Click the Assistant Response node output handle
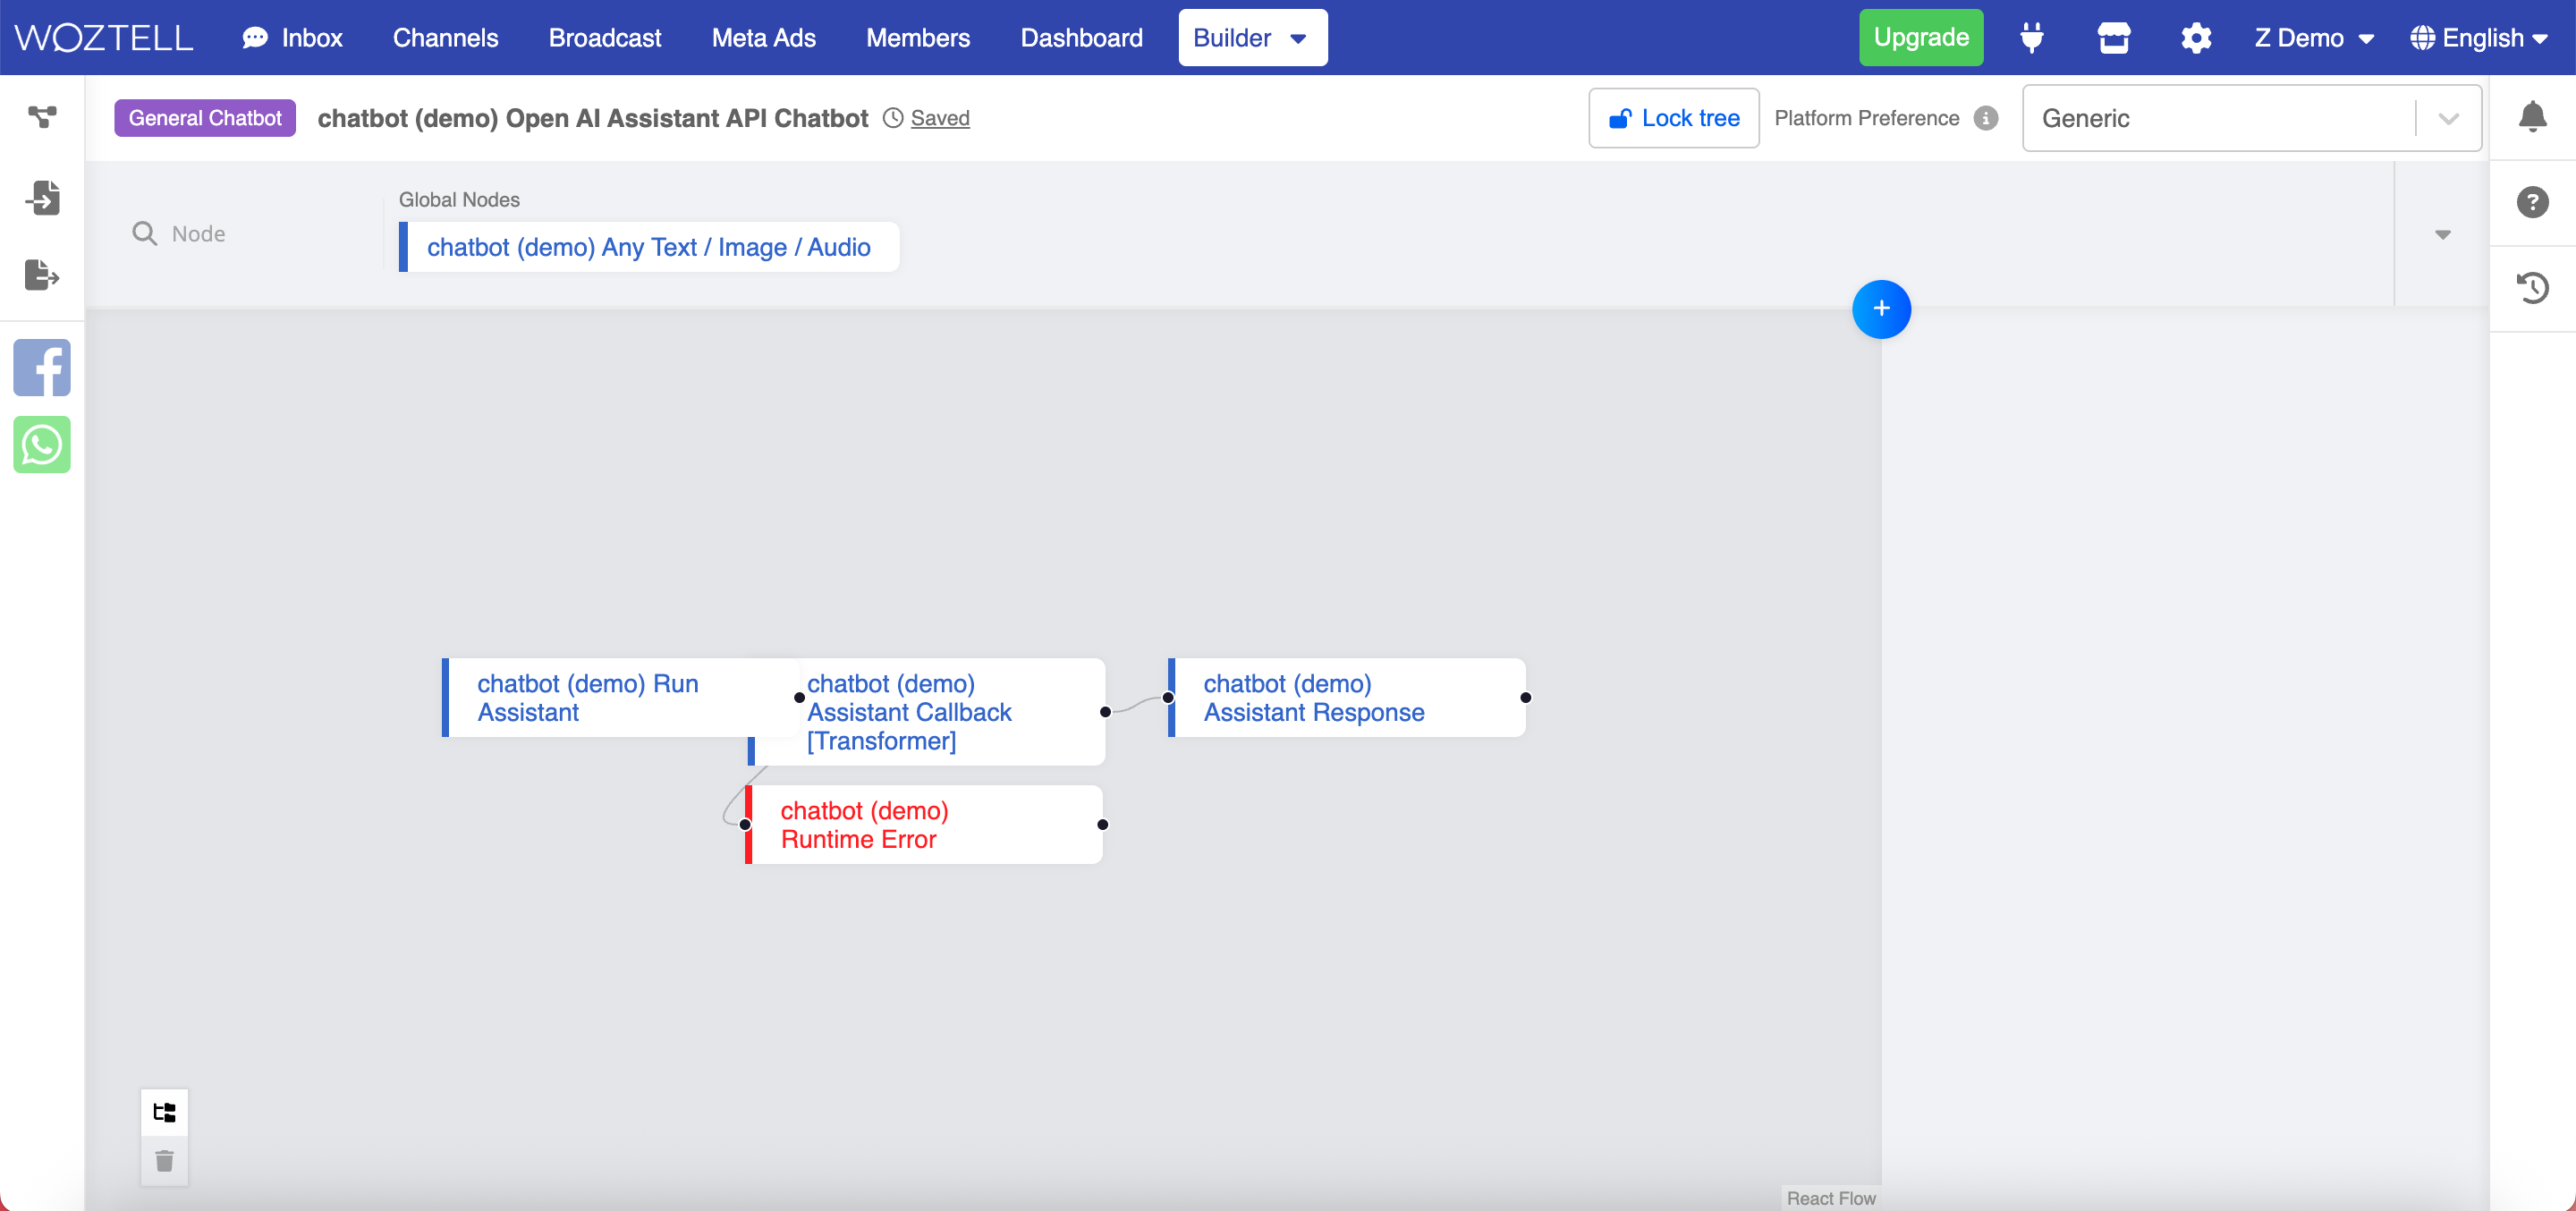The image size is (2576, 1211). pos(1525,698)
